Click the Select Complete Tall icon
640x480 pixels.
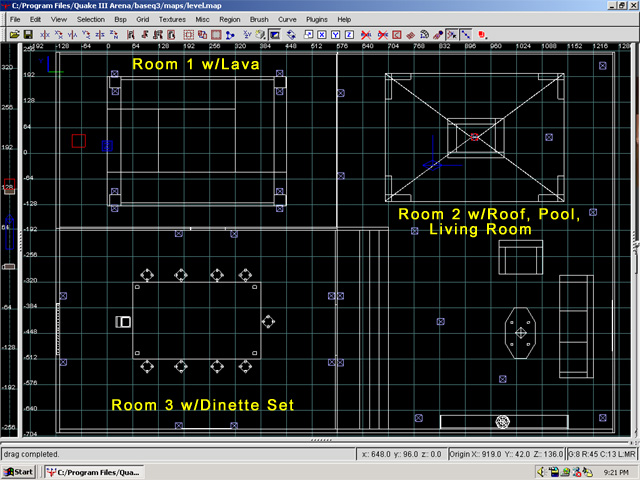[x=131, y=35]
